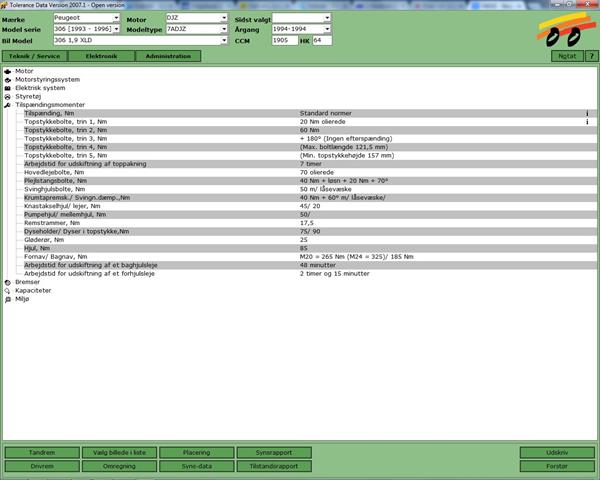Click the Motor category engine icon
The height and width of the screenshot is (480, 600).
click(8, 72)
